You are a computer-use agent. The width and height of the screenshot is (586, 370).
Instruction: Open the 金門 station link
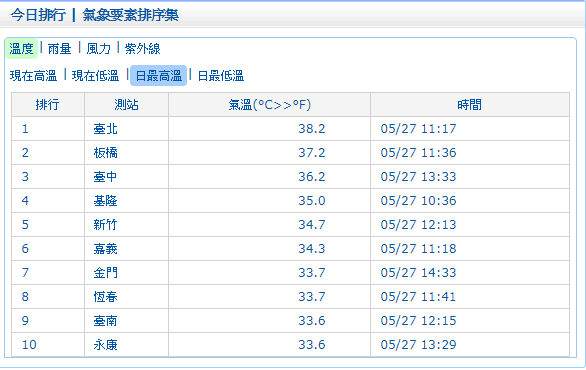point(105,272)
